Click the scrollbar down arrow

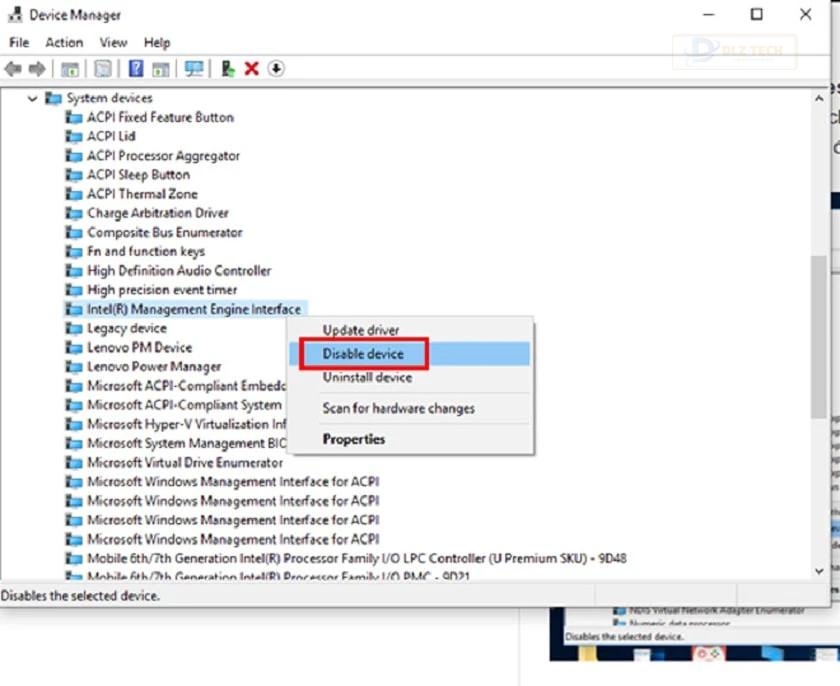click(819, 571)
